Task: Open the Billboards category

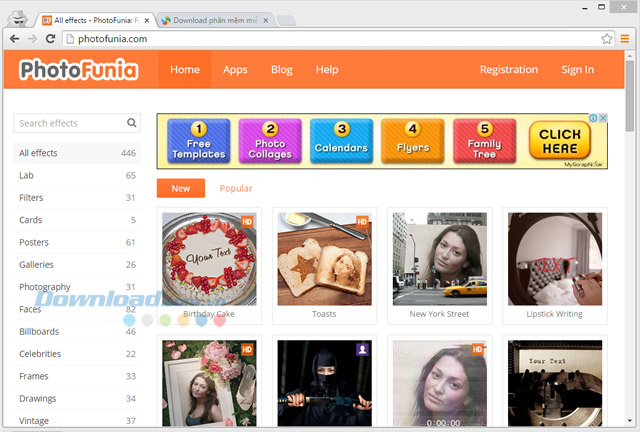Action: (77, 332)
